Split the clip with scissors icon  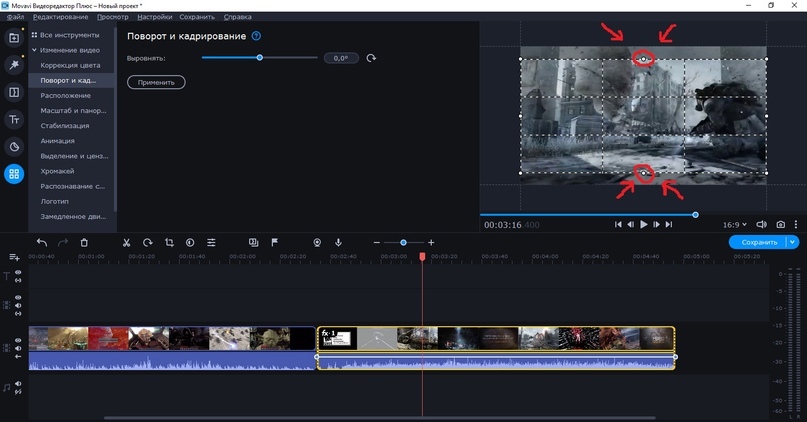(126, 242)
